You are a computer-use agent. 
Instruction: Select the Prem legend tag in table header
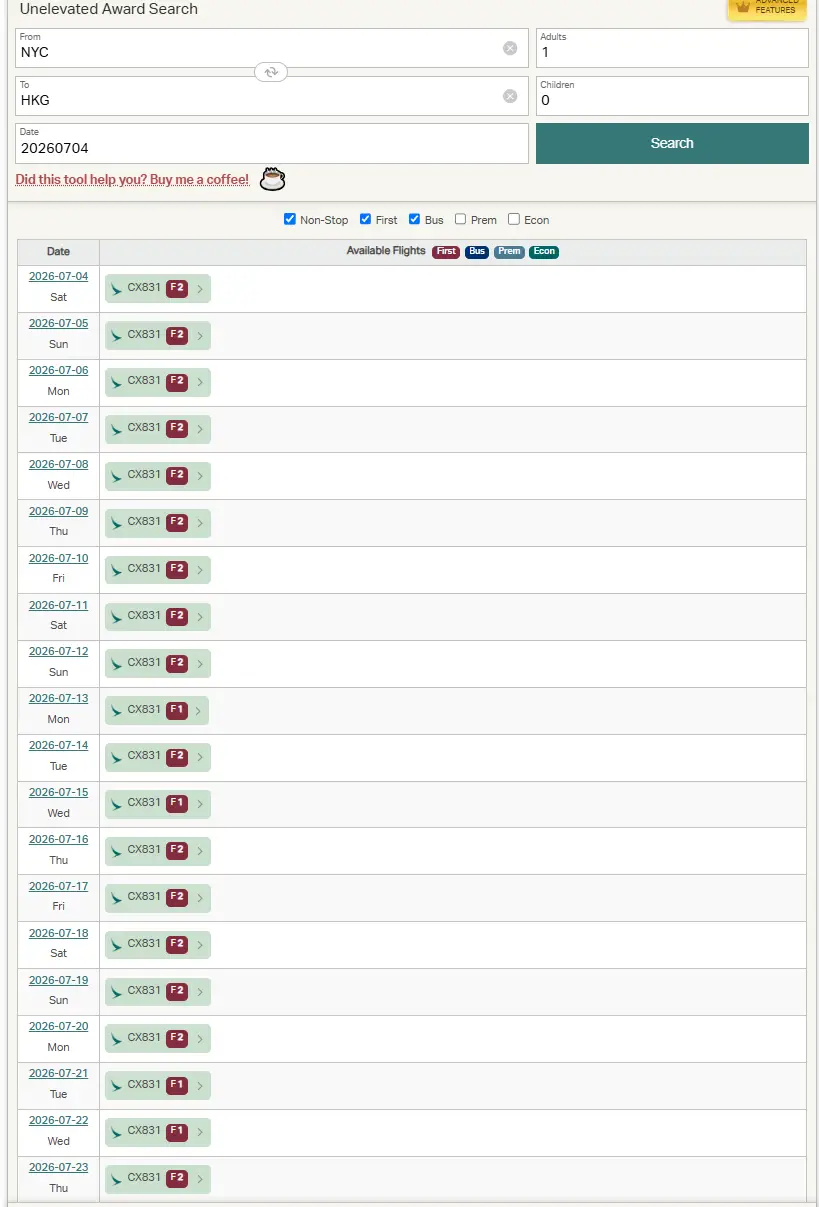point(510,251)
